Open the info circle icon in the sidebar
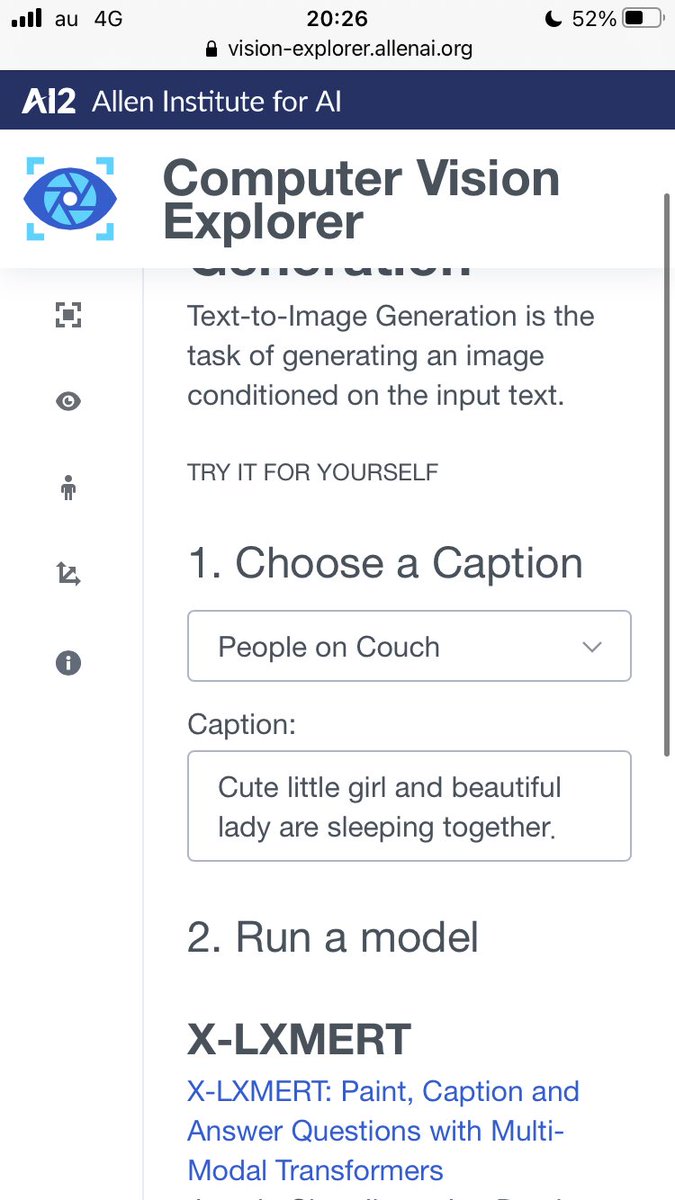The width and height of the screenshot is (675, 1200). (68, 662)
